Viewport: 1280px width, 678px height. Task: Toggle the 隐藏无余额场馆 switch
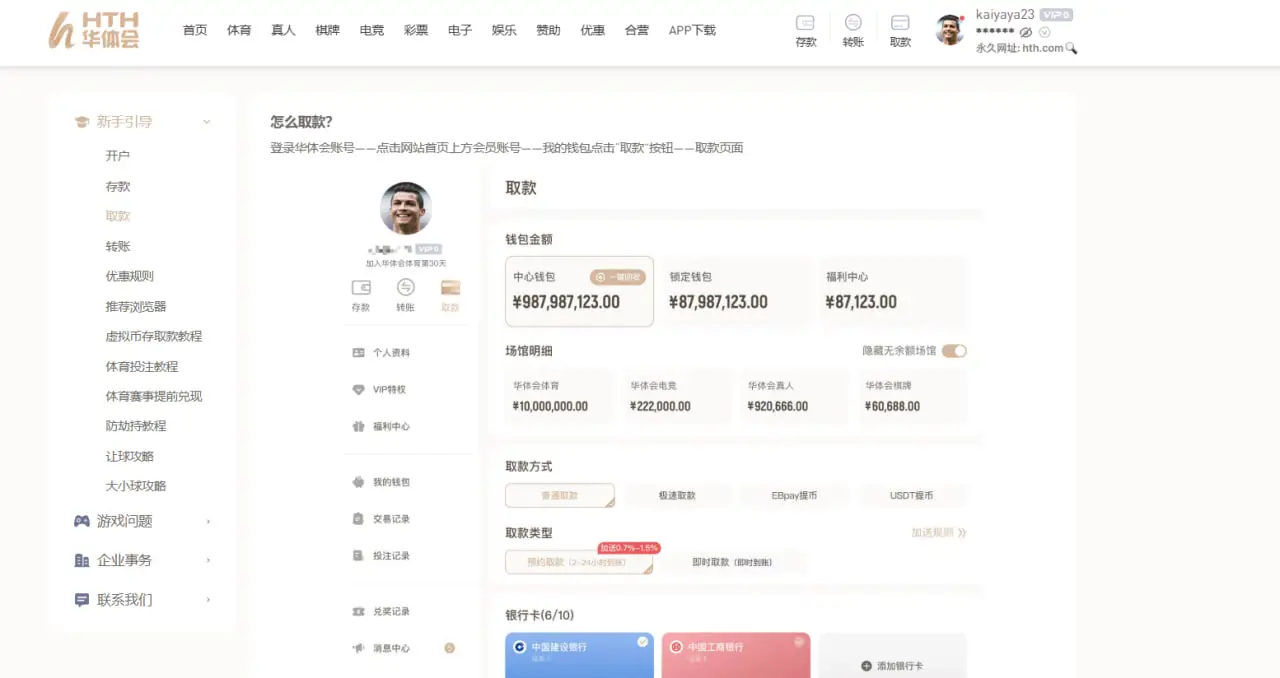954,351
